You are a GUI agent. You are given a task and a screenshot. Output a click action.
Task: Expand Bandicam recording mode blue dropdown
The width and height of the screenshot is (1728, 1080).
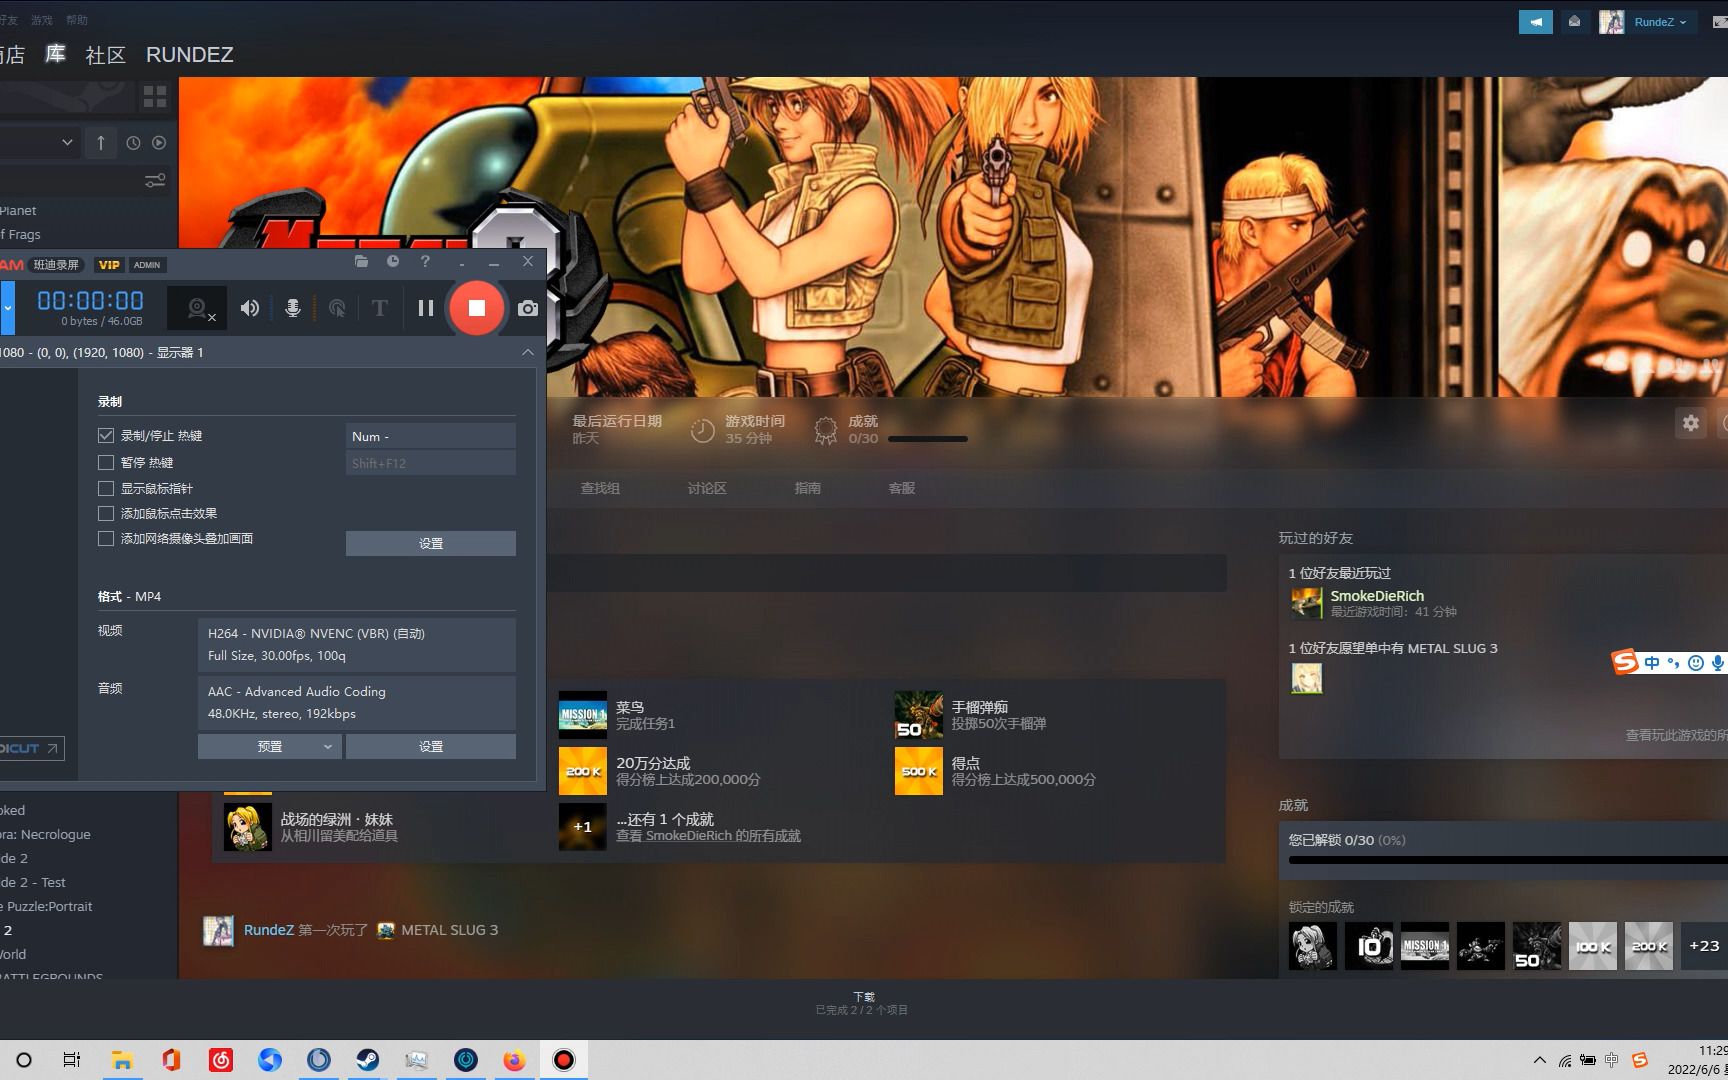click(8, 308)
